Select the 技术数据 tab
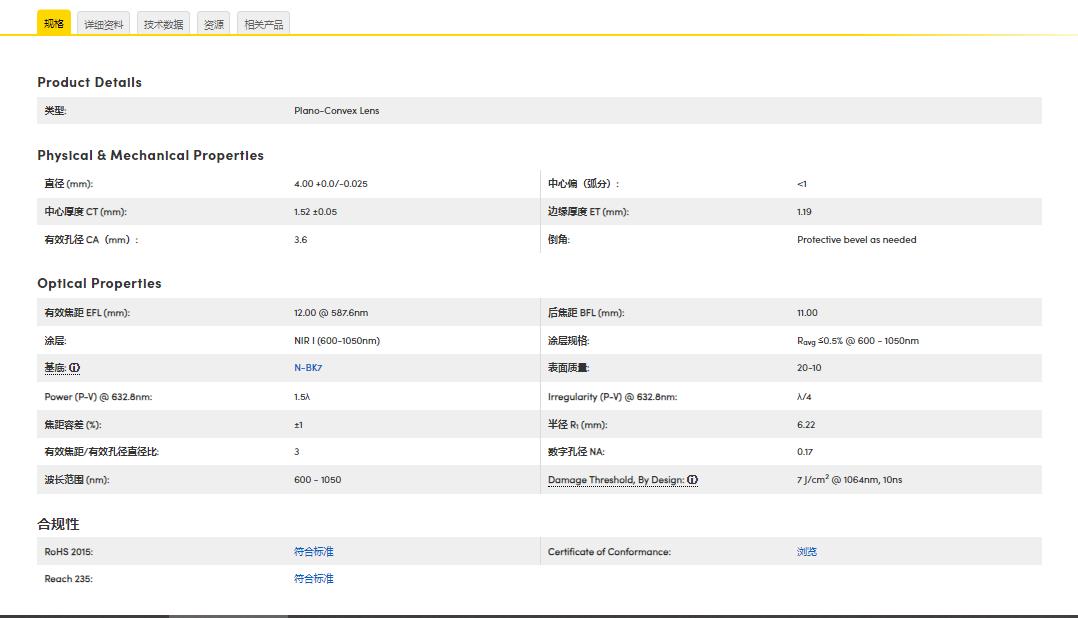Viewport: 1078px width, 618px height. click(x=163, y=24)
